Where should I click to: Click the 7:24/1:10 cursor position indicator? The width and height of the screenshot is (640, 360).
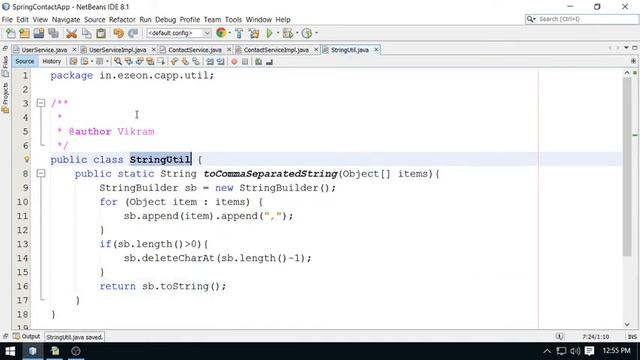click(x=596, y=337)
